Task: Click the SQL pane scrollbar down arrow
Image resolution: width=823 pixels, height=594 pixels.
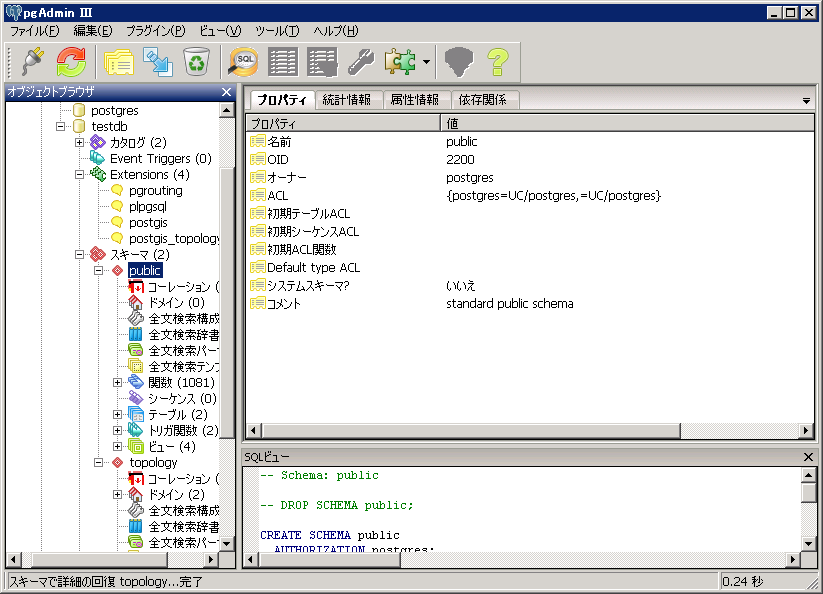Action: [x=808, y=543]
